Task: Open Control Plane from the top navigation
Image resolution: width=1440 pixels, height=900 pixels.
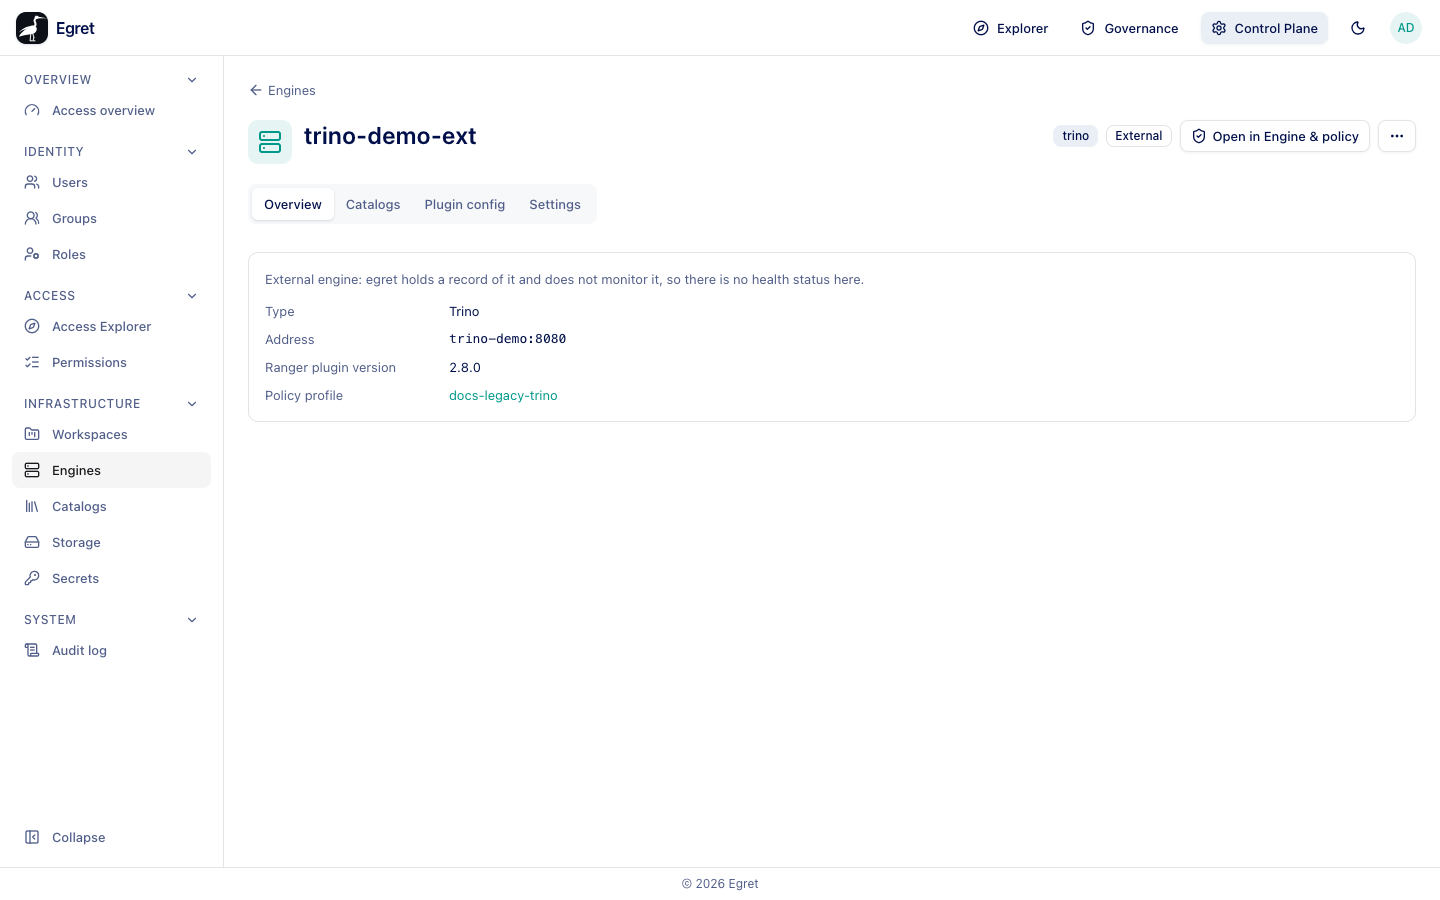Action: pos(1264,28)
